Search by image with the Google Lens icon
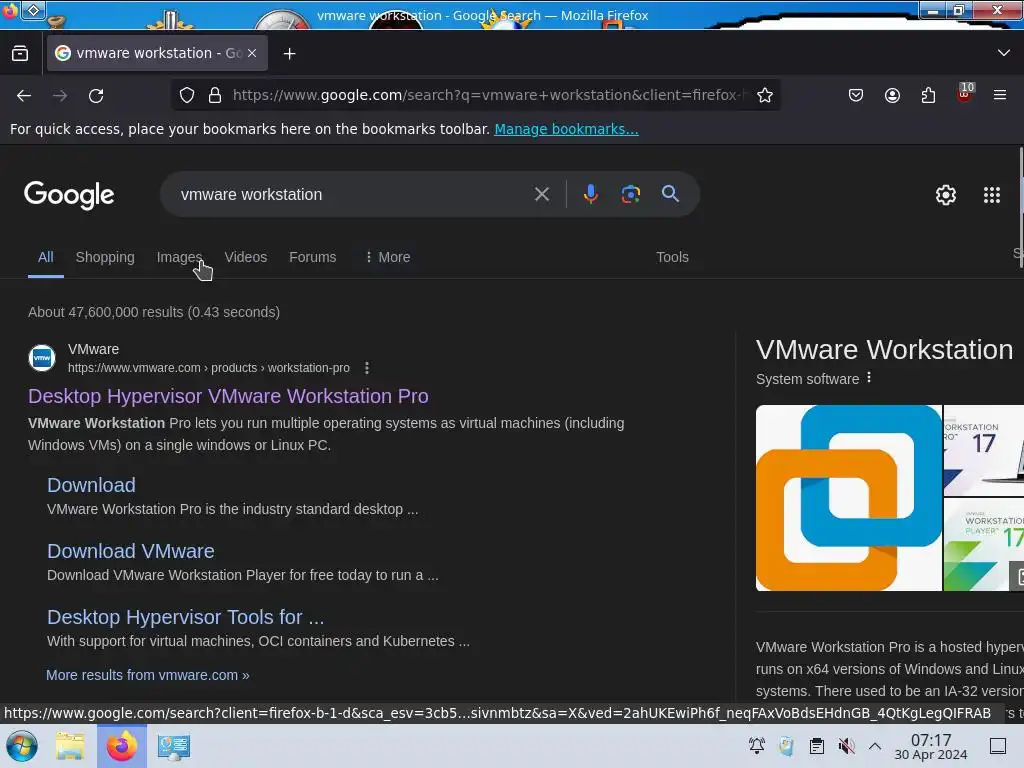The width and height of the screenshot is (1024, 768). (630, 194)
